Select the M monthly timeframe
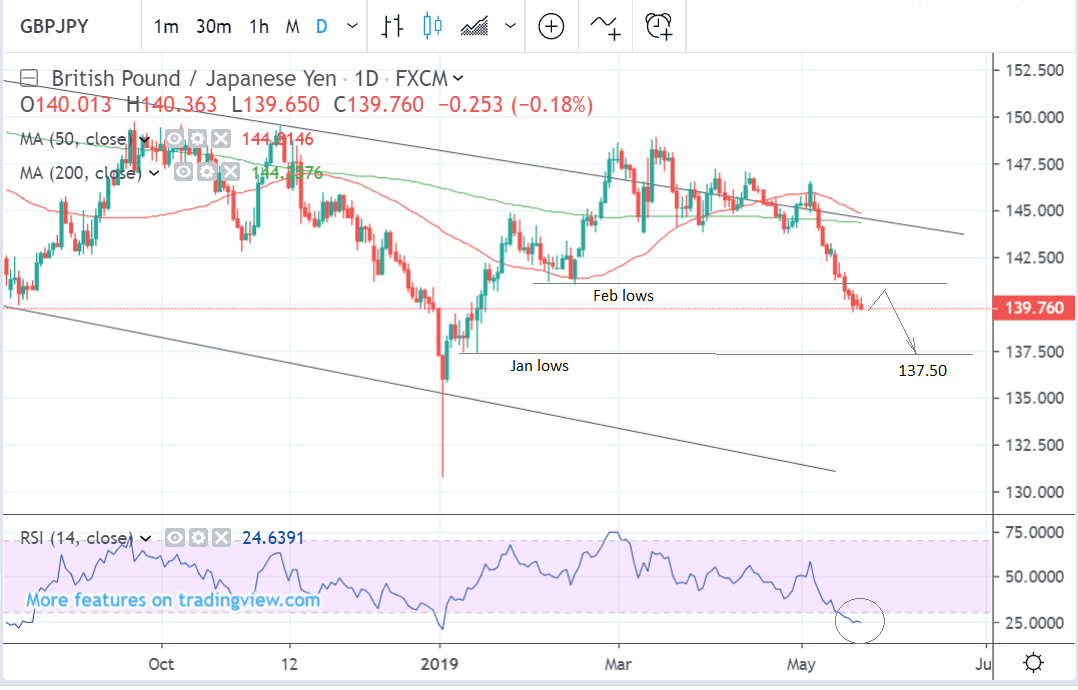 point(292,27)
